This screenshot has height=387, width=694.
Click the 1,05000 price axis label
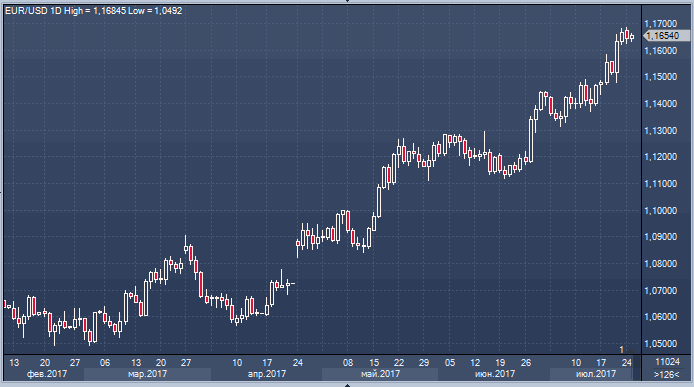pos(661,344)
